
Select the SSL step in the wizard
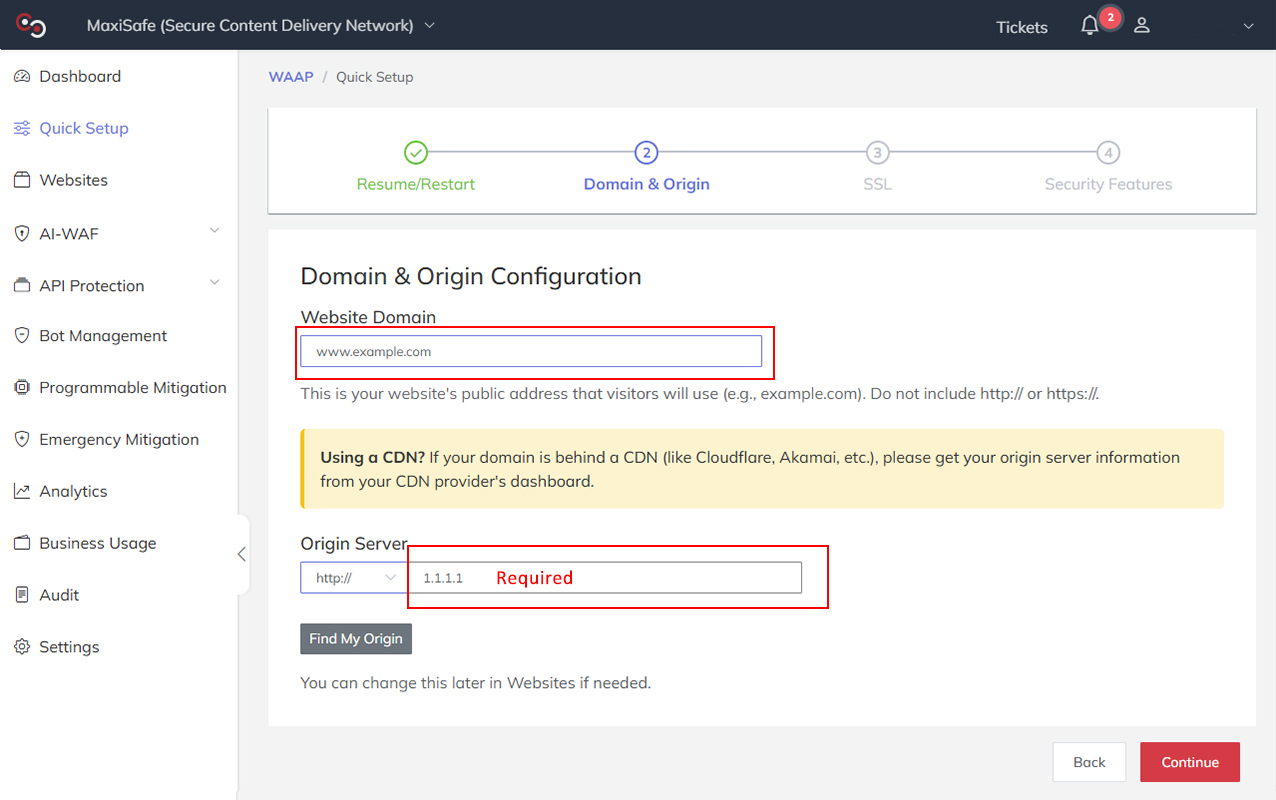click(x=877, y=153)
